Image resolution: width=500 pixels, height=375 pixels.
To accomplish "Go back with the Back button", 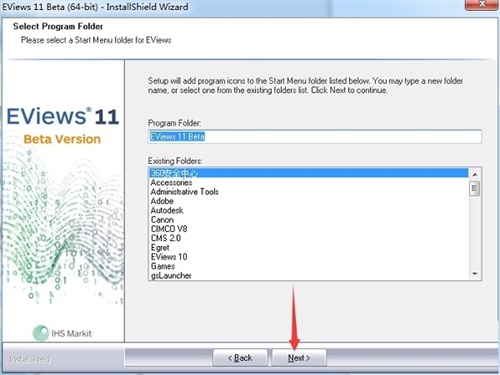I will pyautogui.click(x=240, y=358).
